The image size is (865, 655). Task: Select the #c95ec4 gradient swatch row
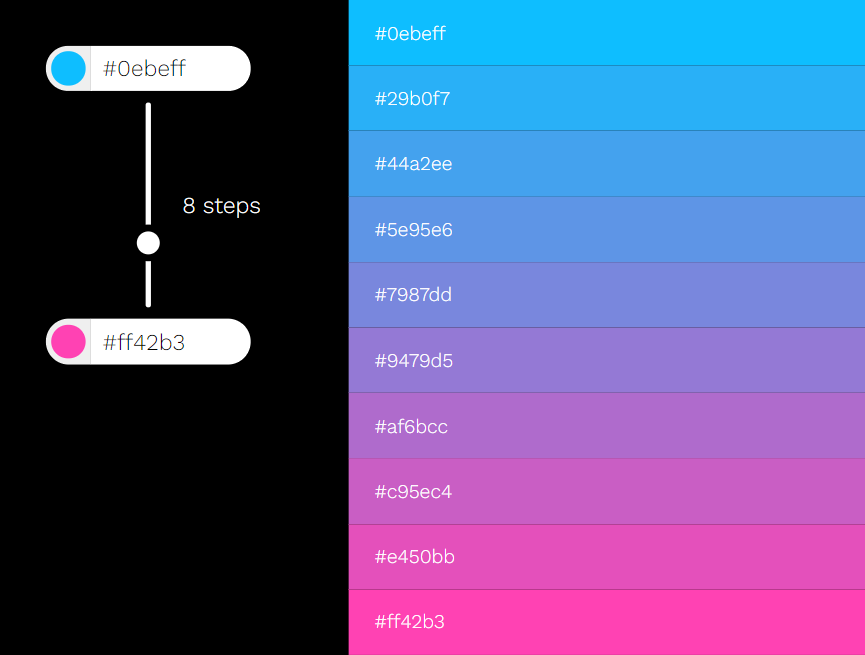click(x=607, y=491)
